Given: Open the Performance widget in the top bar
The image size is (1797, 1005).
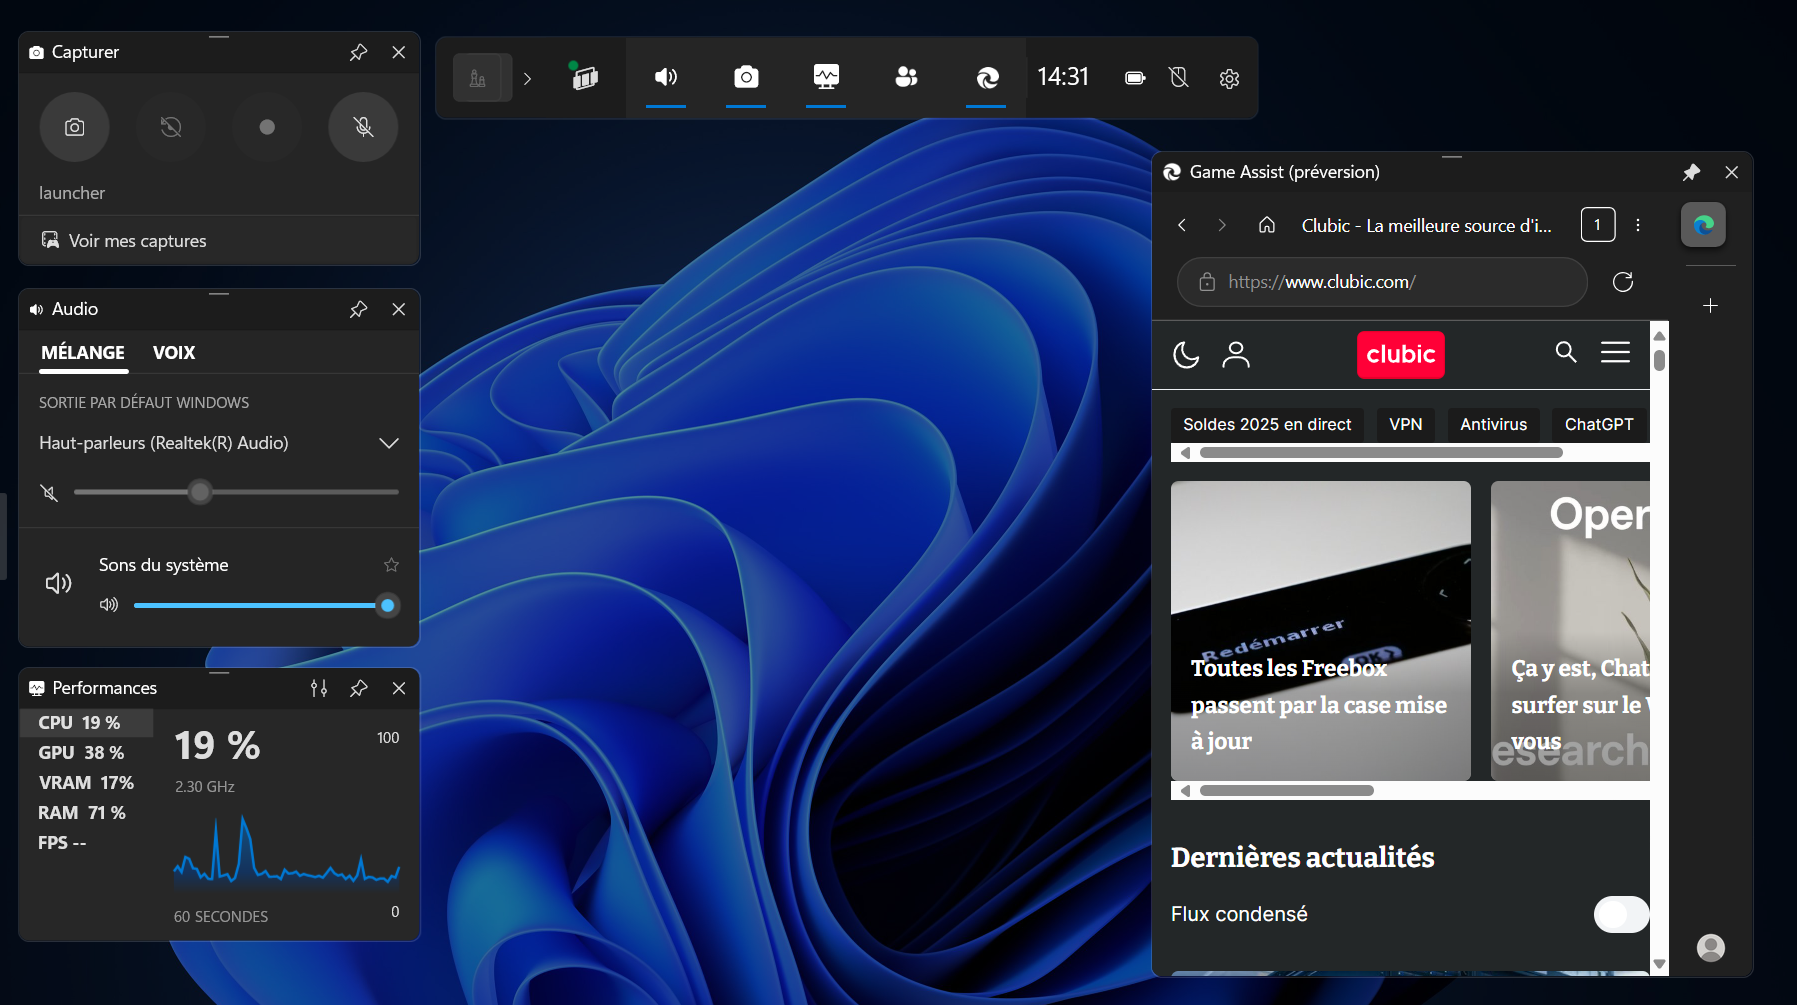Looking at the screenshot, I should pyautogui.click(x=826, y=77).
